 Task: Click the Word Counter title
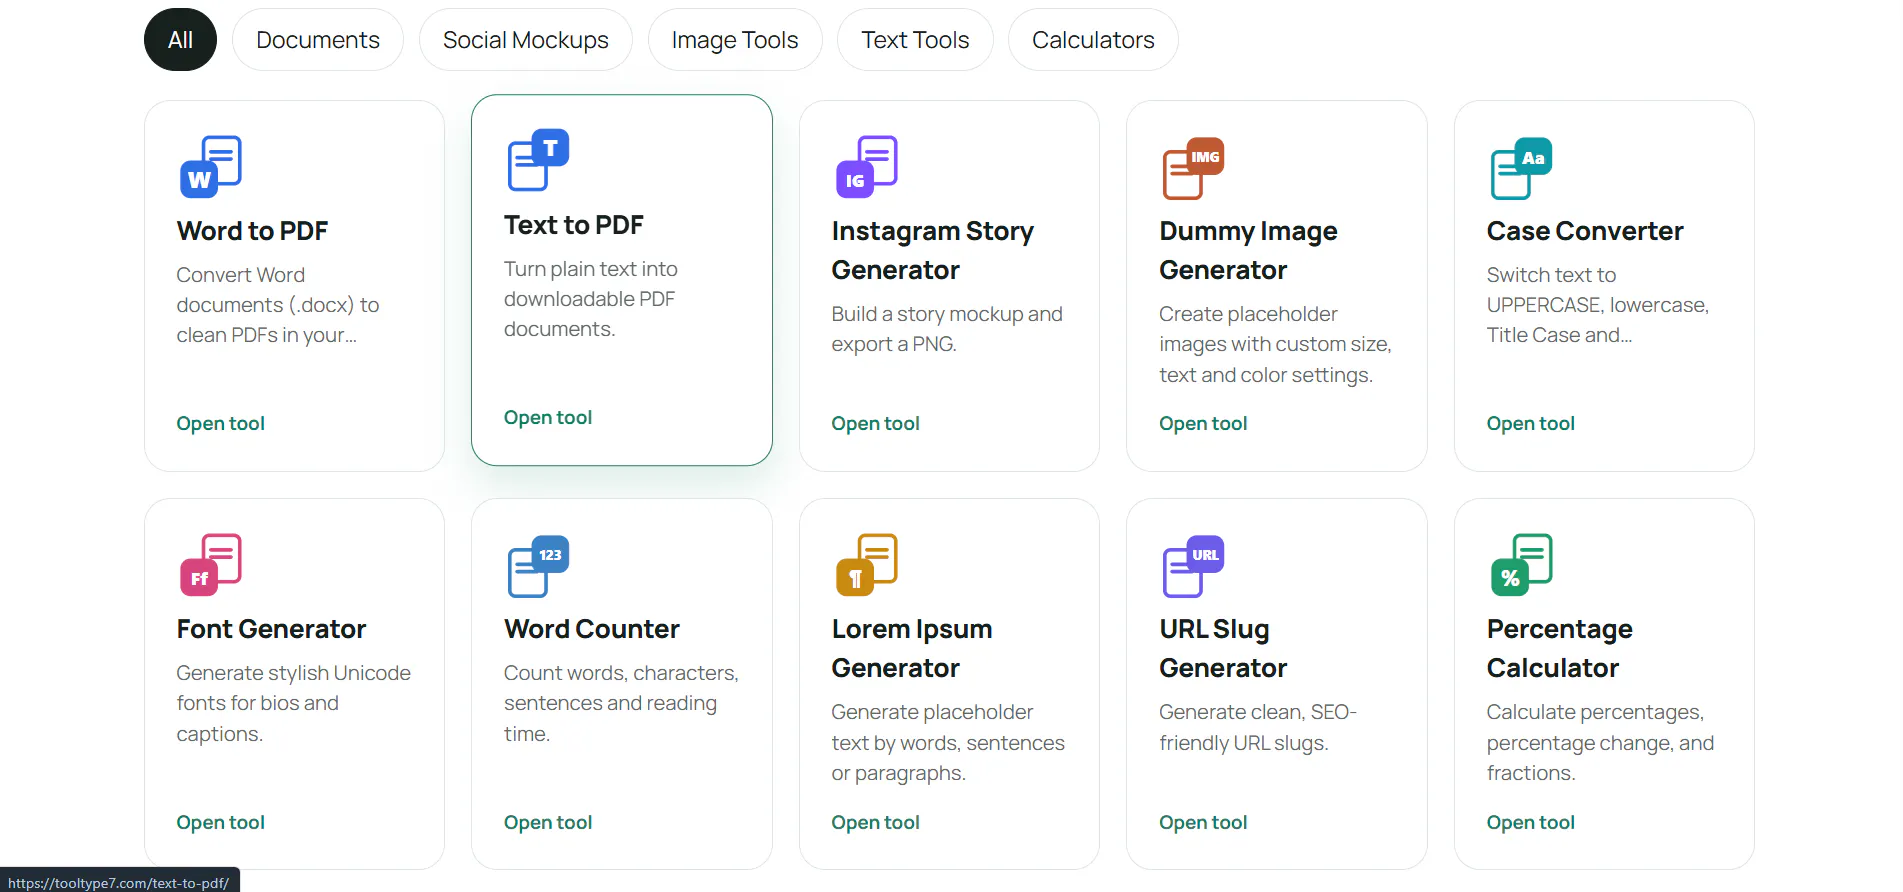[592, 629]
